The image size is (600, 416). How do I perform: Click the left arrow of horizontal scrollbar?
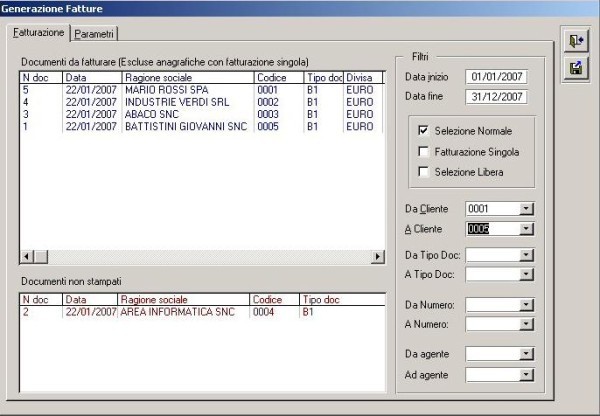tap(26, 256)
